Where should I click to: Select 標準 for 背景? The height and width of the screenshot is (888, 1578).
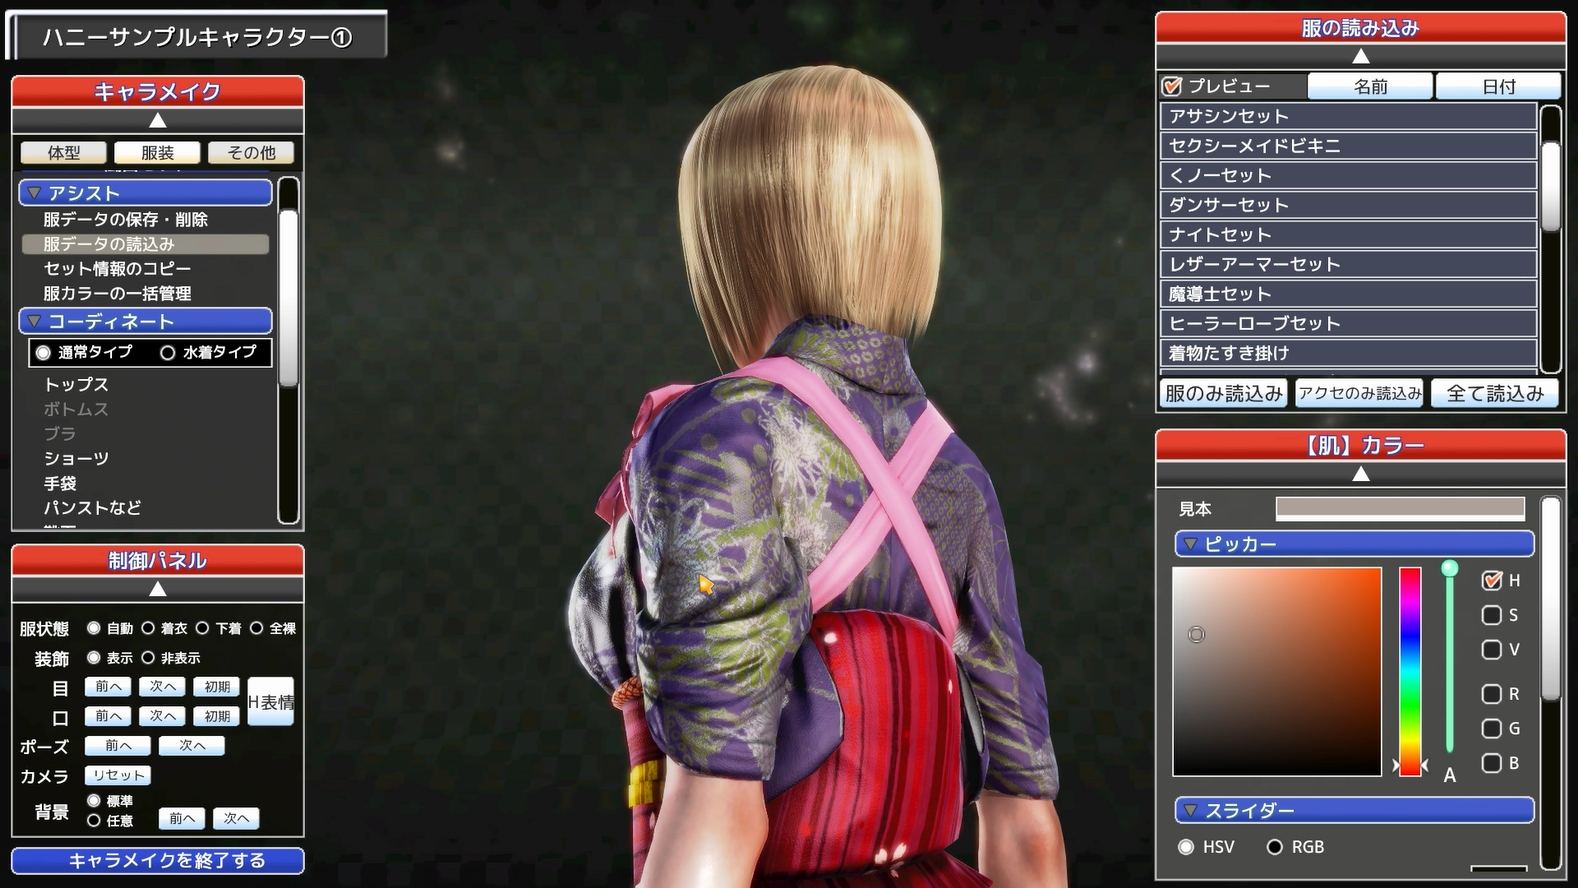coord(94,801)
